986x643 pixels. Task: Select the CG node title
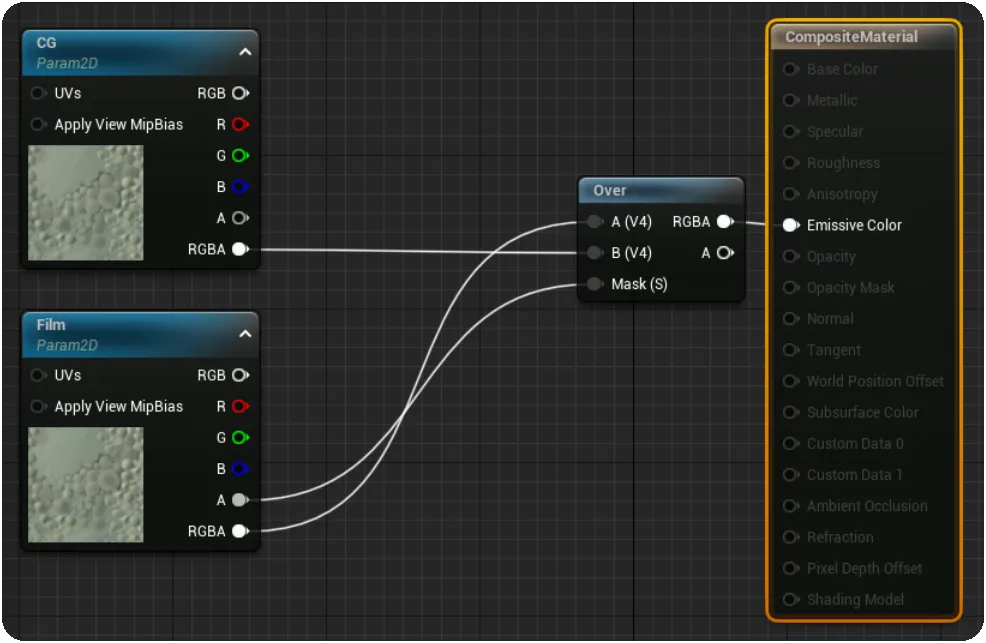[47, 43]
